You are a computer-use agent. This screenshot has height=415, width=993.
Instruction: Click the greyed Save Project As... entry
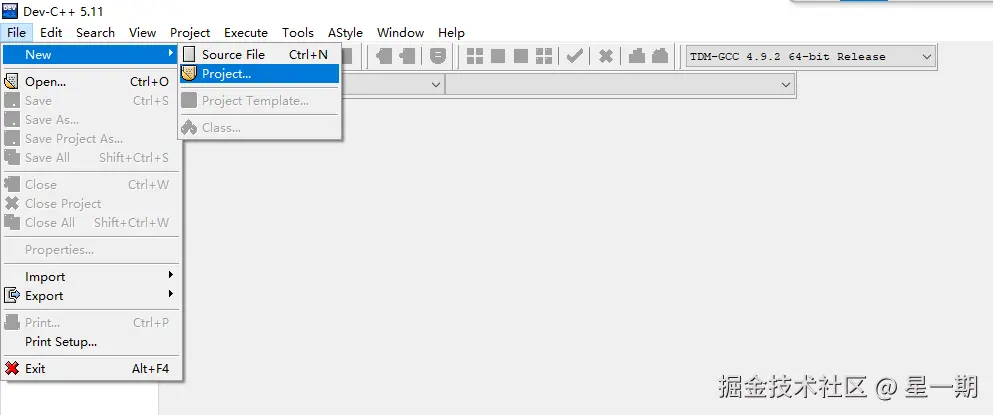(92, 138)
